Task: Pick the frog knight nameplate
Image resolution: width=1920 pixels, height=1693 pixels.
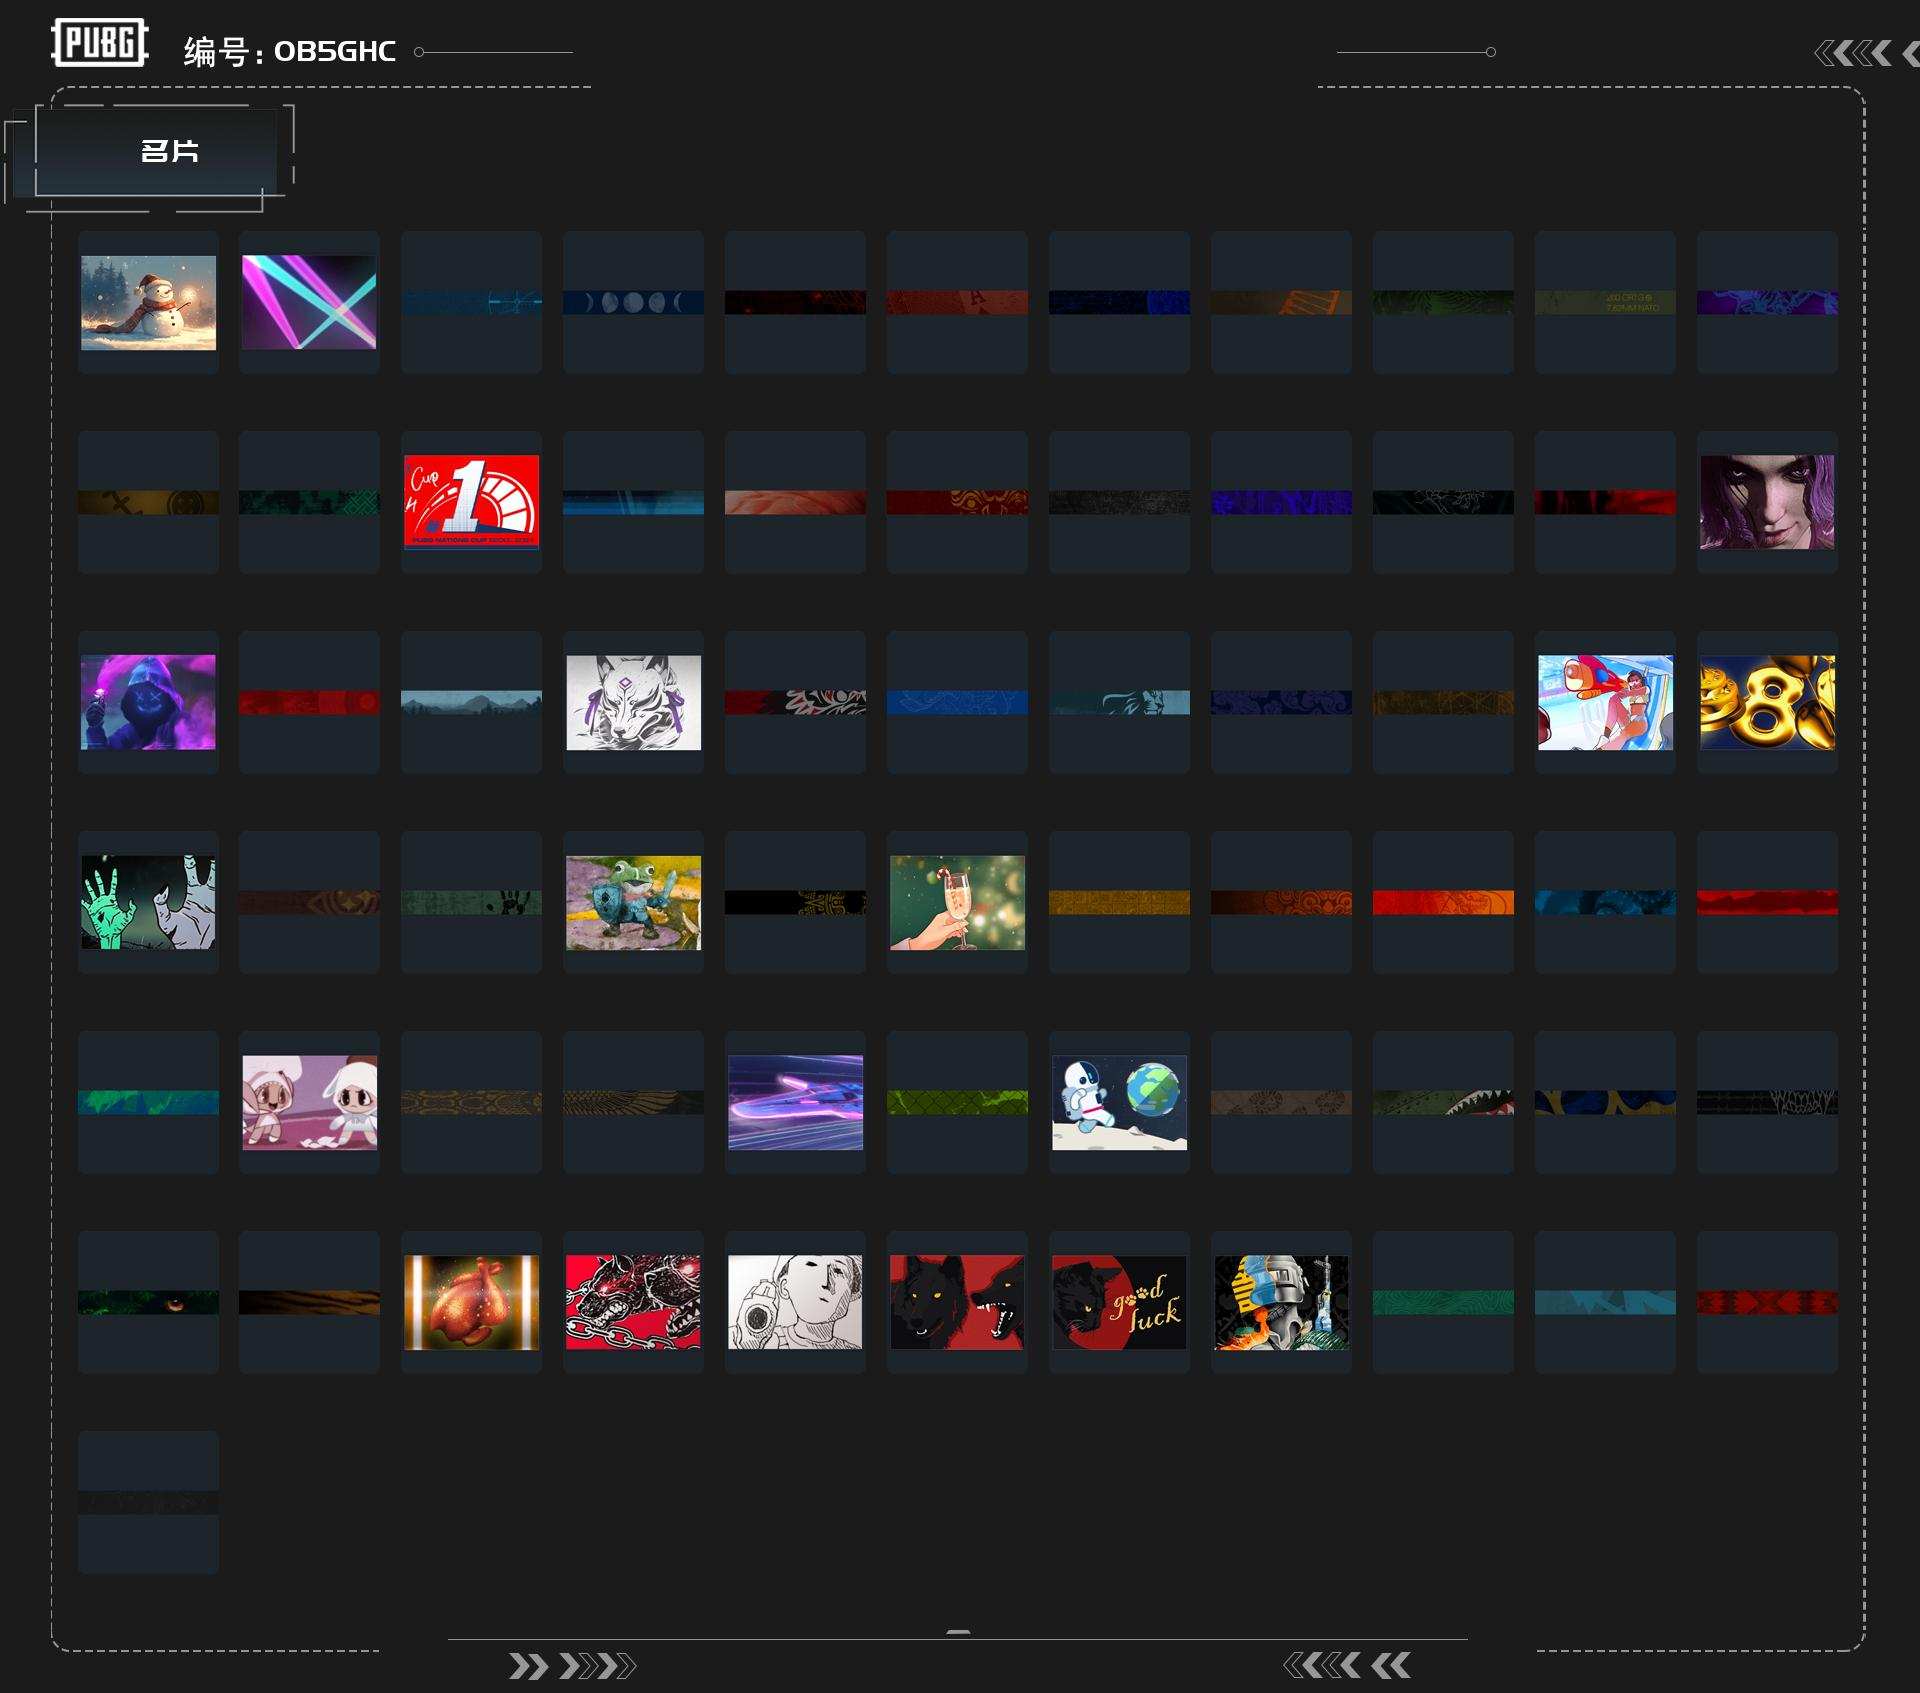Action: coord(633,902)
